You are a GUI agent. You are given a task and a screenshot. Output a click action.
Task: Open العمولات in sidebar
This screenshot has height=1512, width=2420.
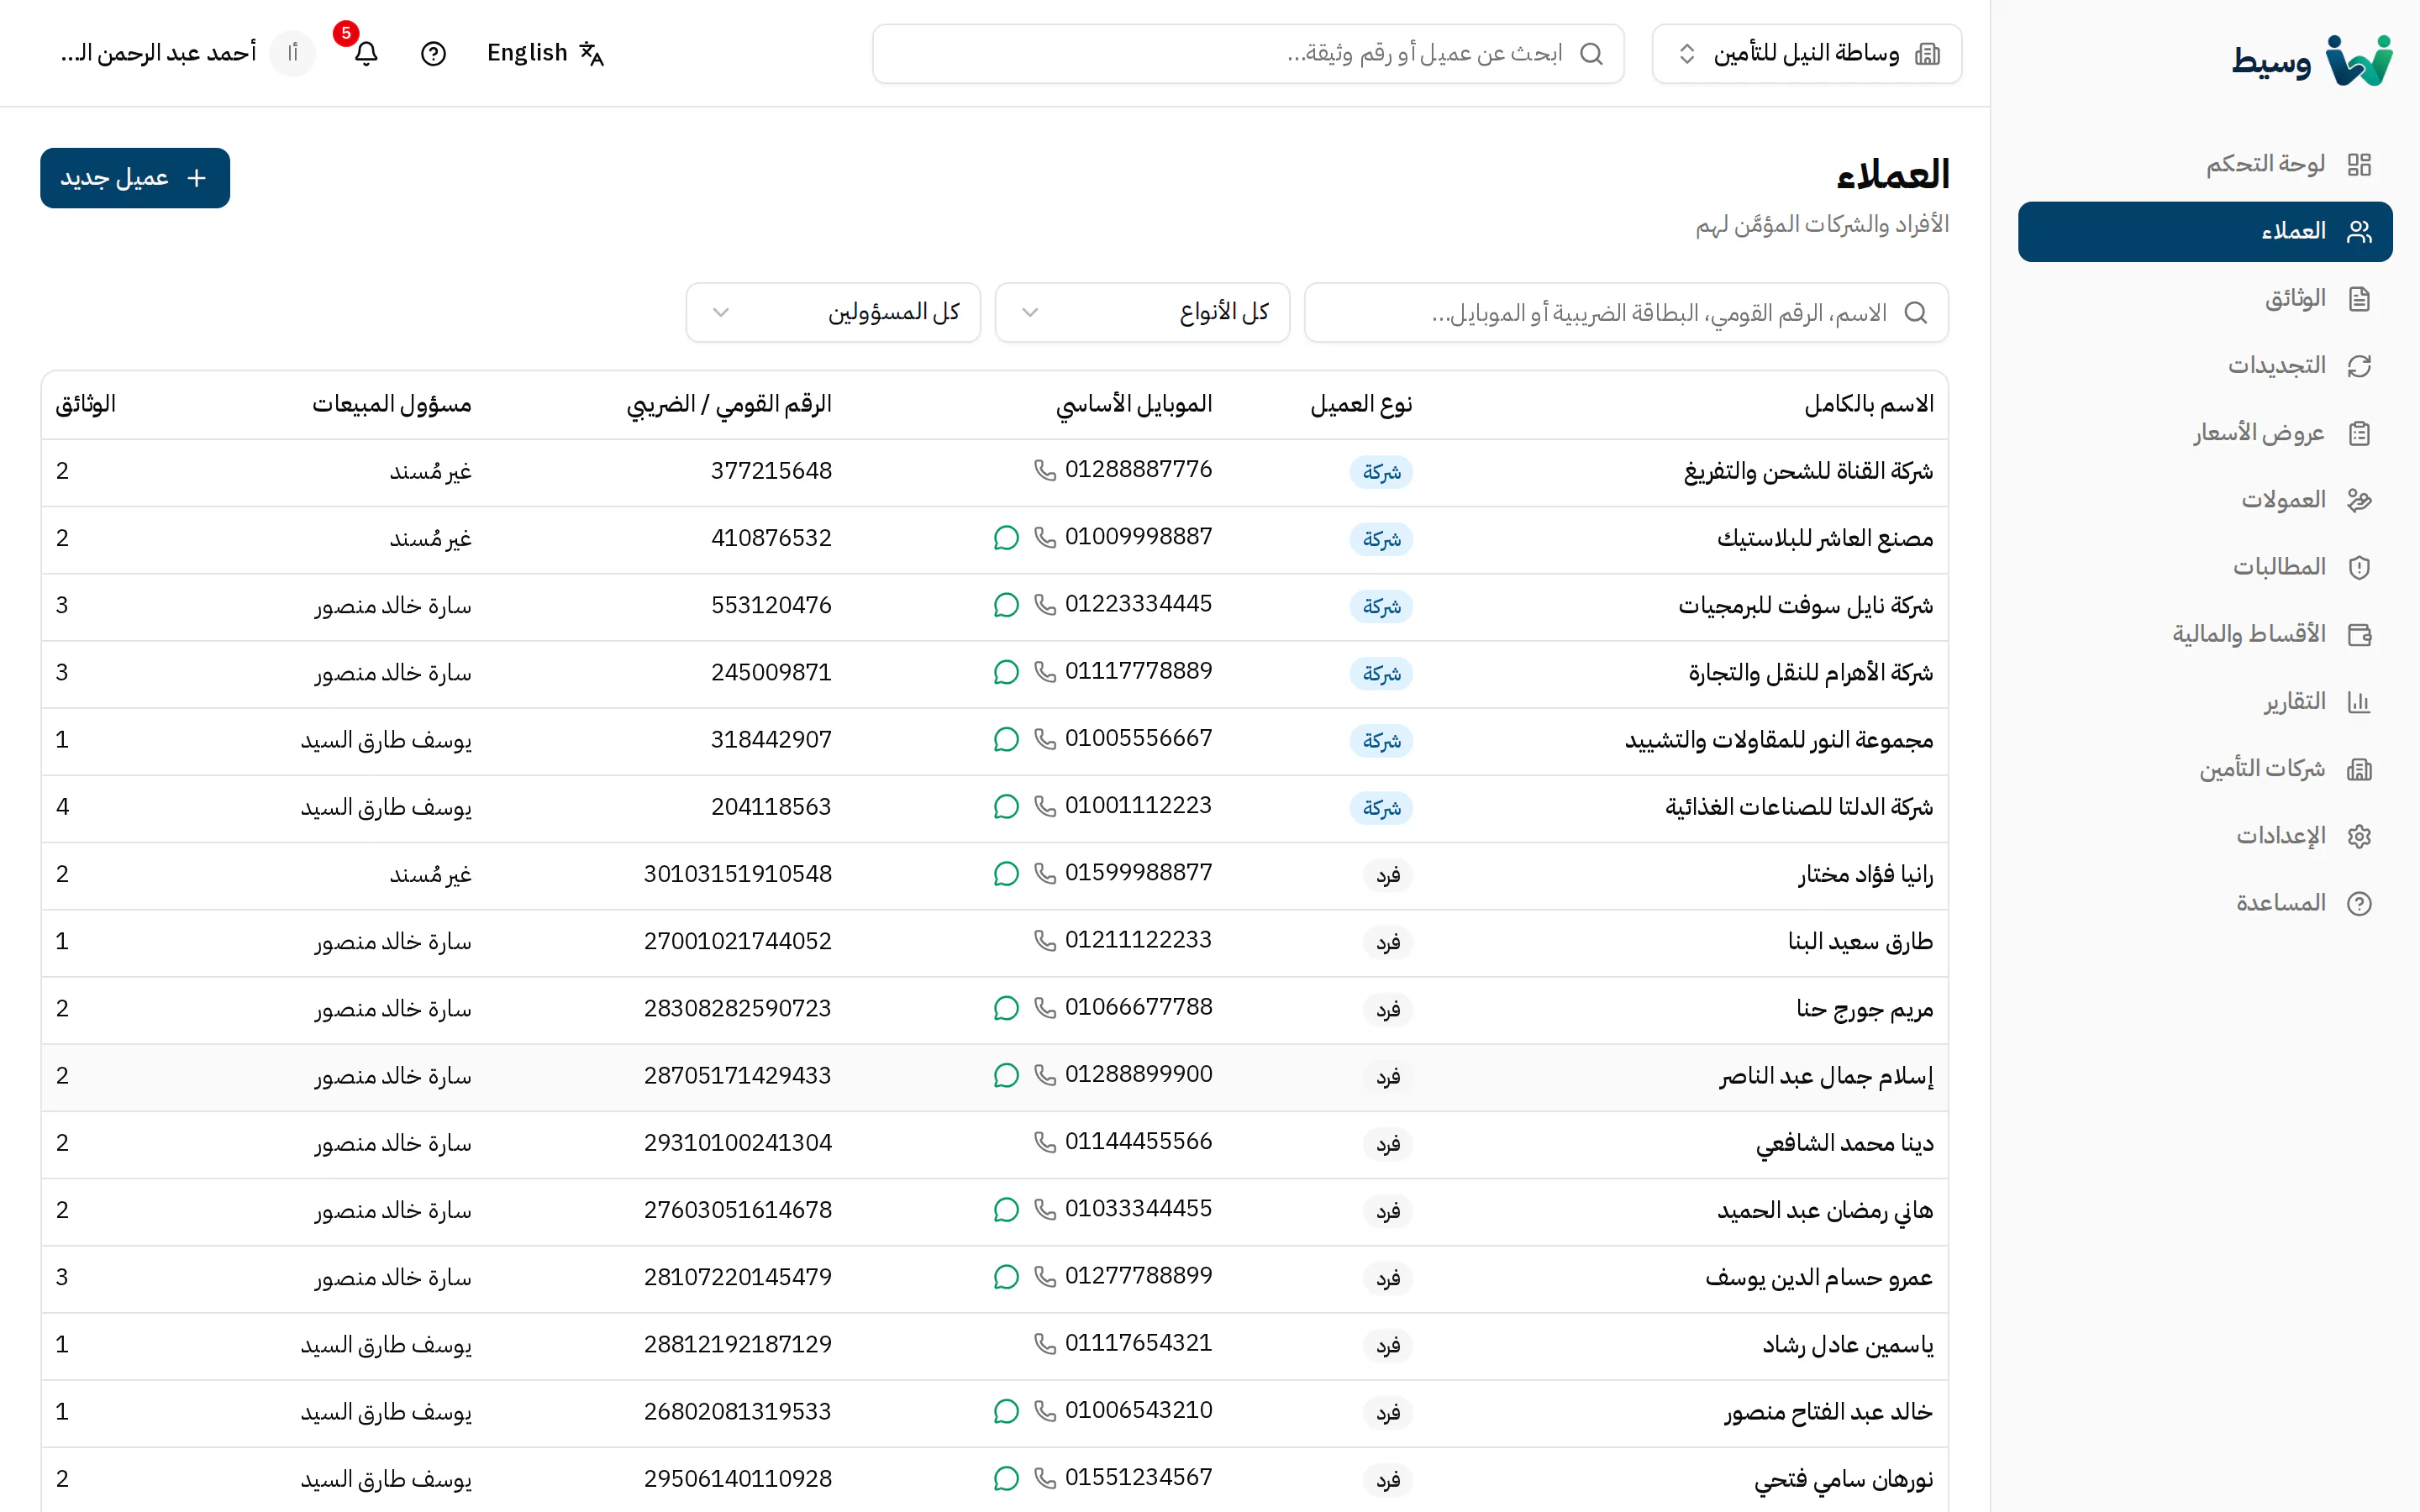(x=2205, y=500)
